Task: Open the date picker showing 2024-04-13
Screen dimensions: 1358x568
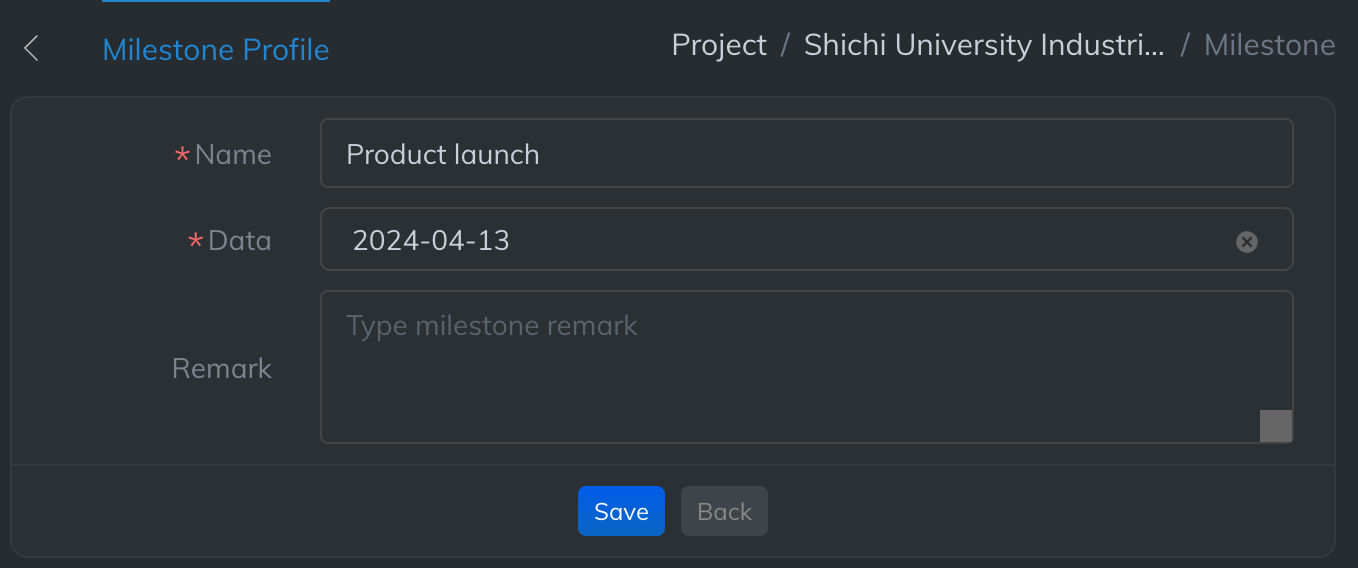Action: 780,240
